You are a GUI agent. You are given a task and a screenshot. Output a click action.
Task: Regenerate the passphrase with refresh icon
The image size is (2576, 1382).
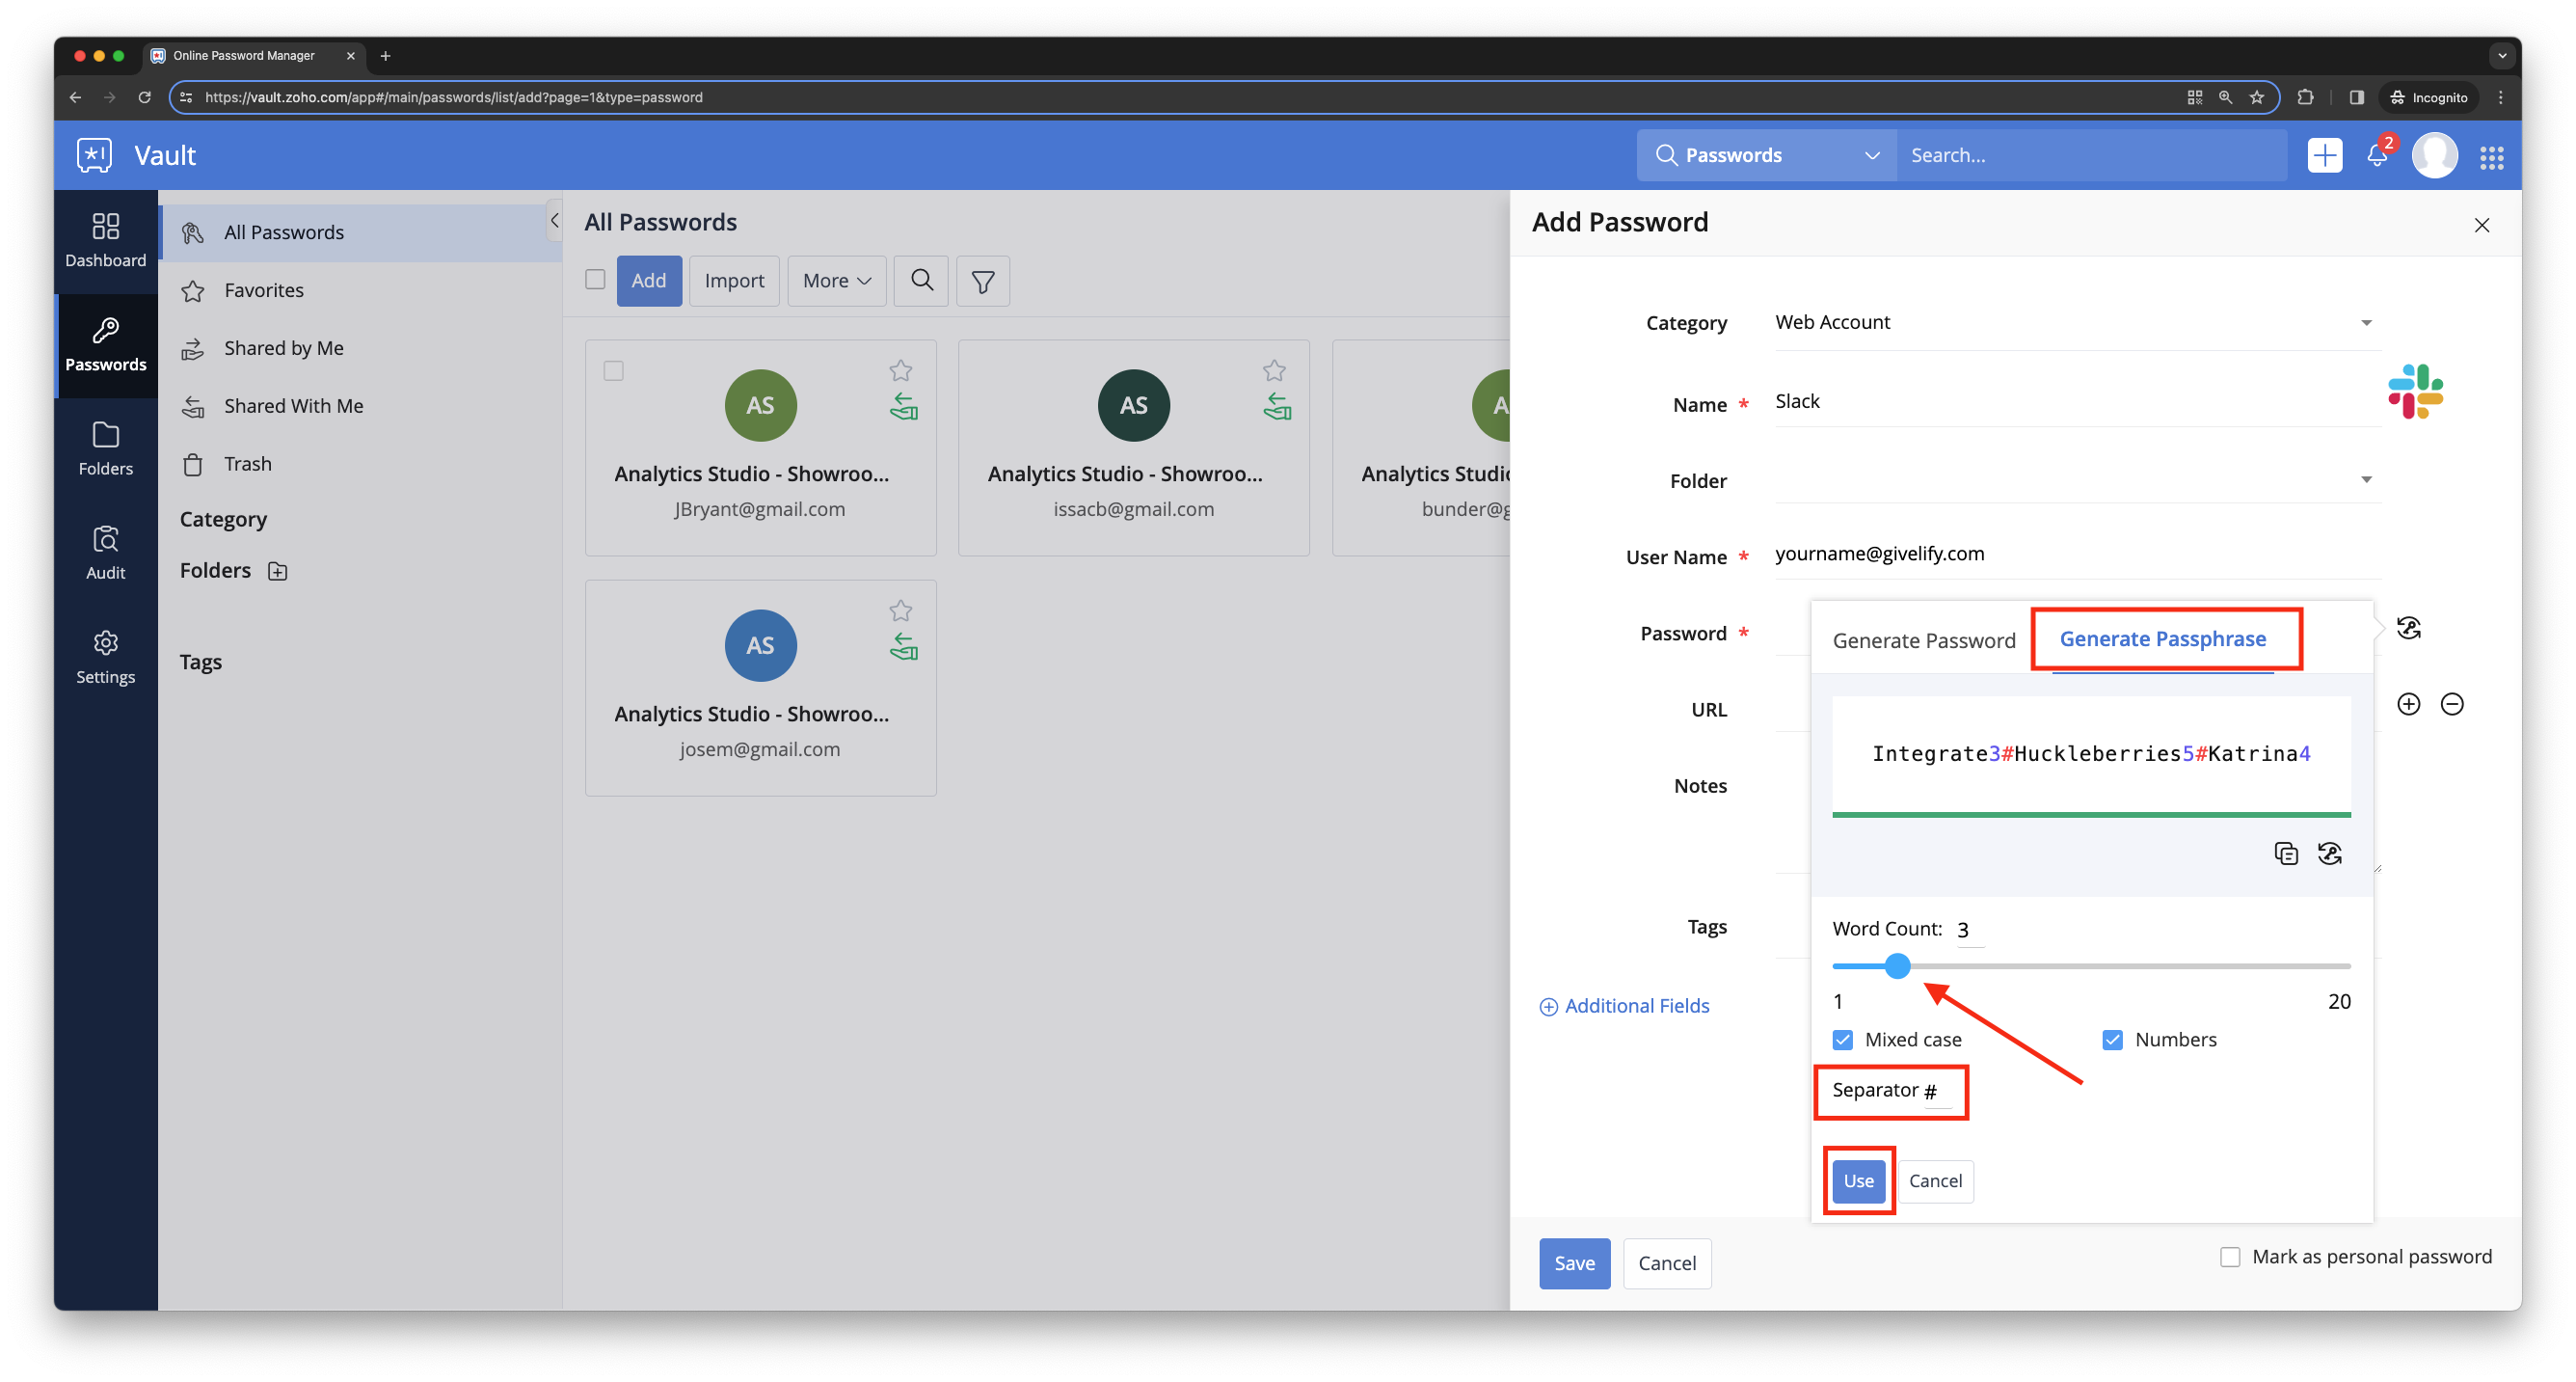(2329, 853)
